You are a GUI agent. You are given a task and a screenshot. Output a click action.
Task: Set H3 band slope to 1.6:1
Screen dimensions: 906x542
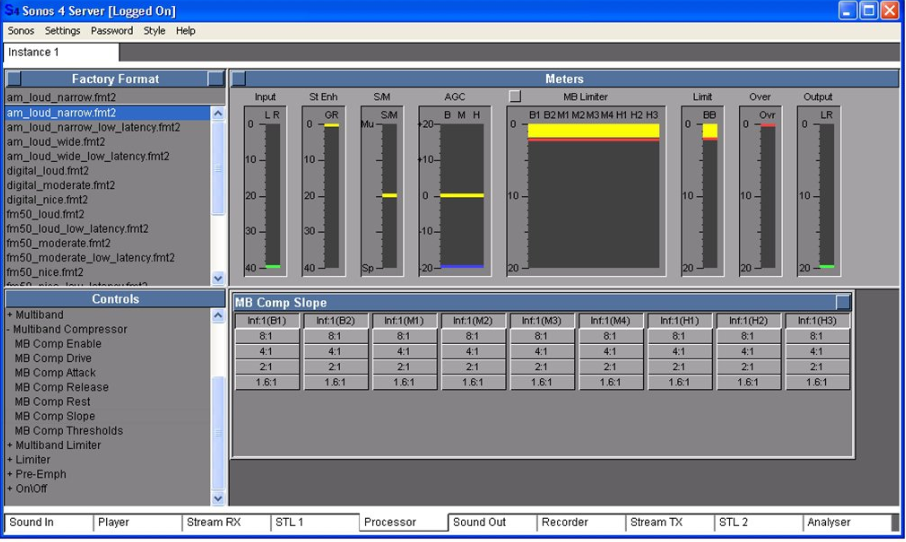pos(817,382)
